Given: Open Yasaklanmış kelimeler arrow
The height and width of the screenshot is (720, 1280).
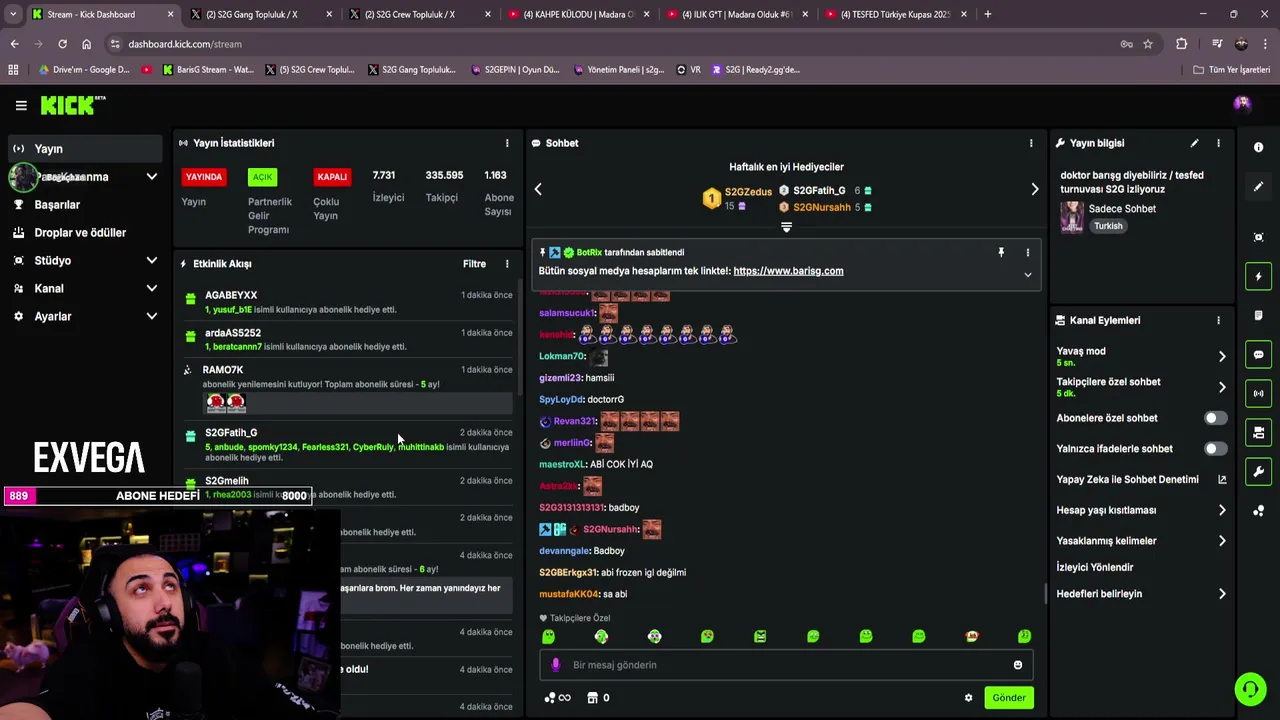Looking at the screenshot, I should [1222, 541].
